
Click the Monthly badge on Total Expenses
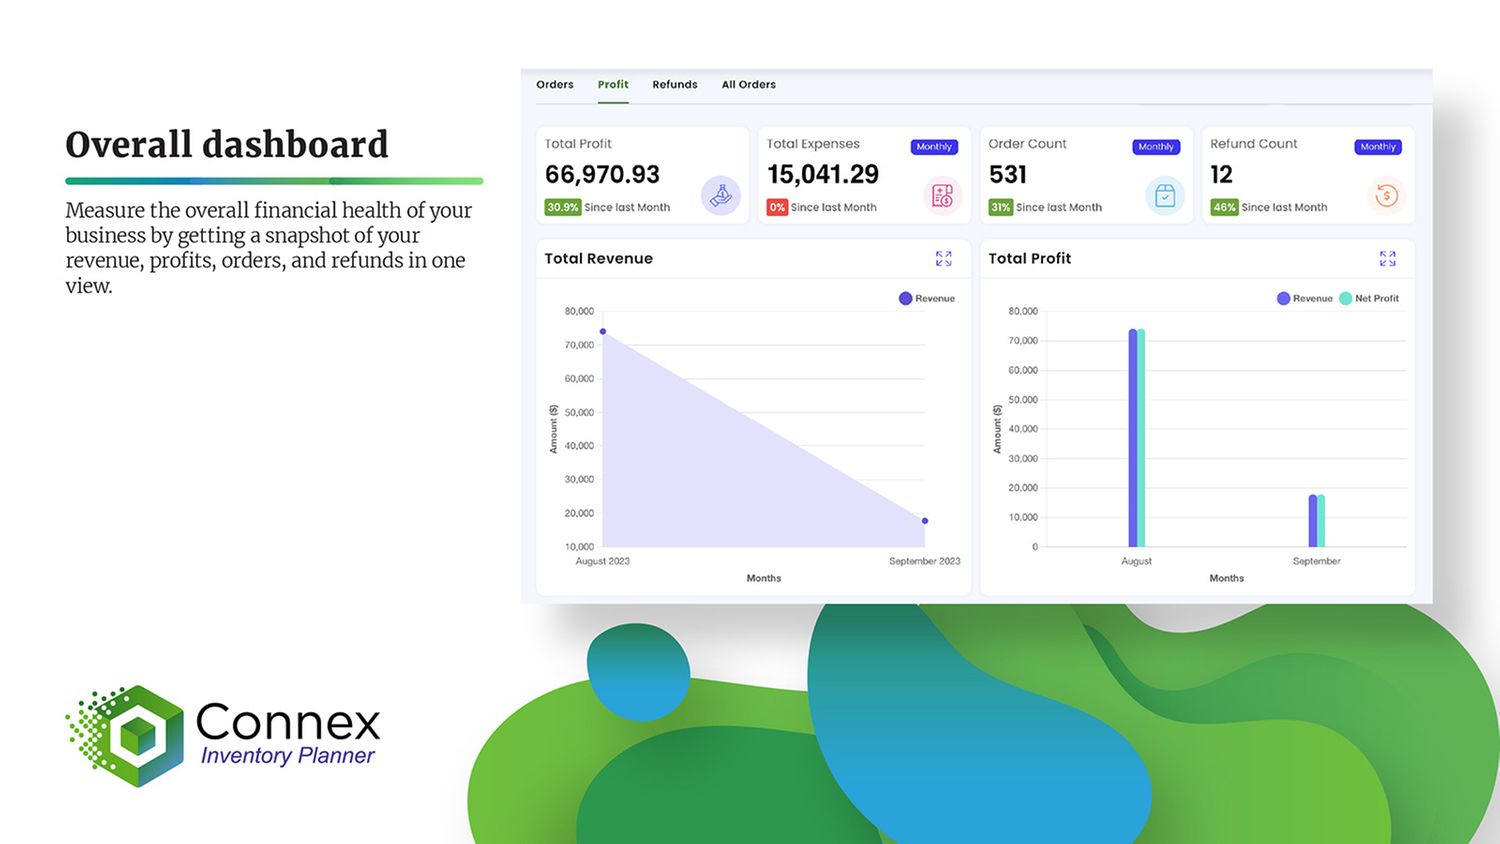934,147
